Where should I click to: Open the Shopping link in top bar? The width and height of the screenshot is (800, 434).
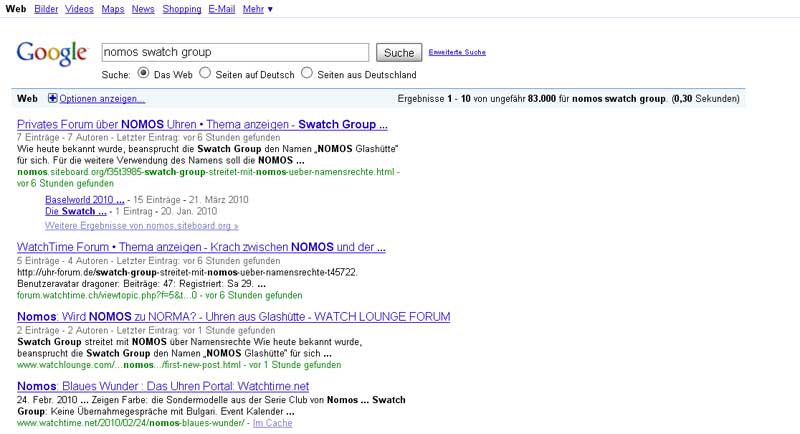182,9
